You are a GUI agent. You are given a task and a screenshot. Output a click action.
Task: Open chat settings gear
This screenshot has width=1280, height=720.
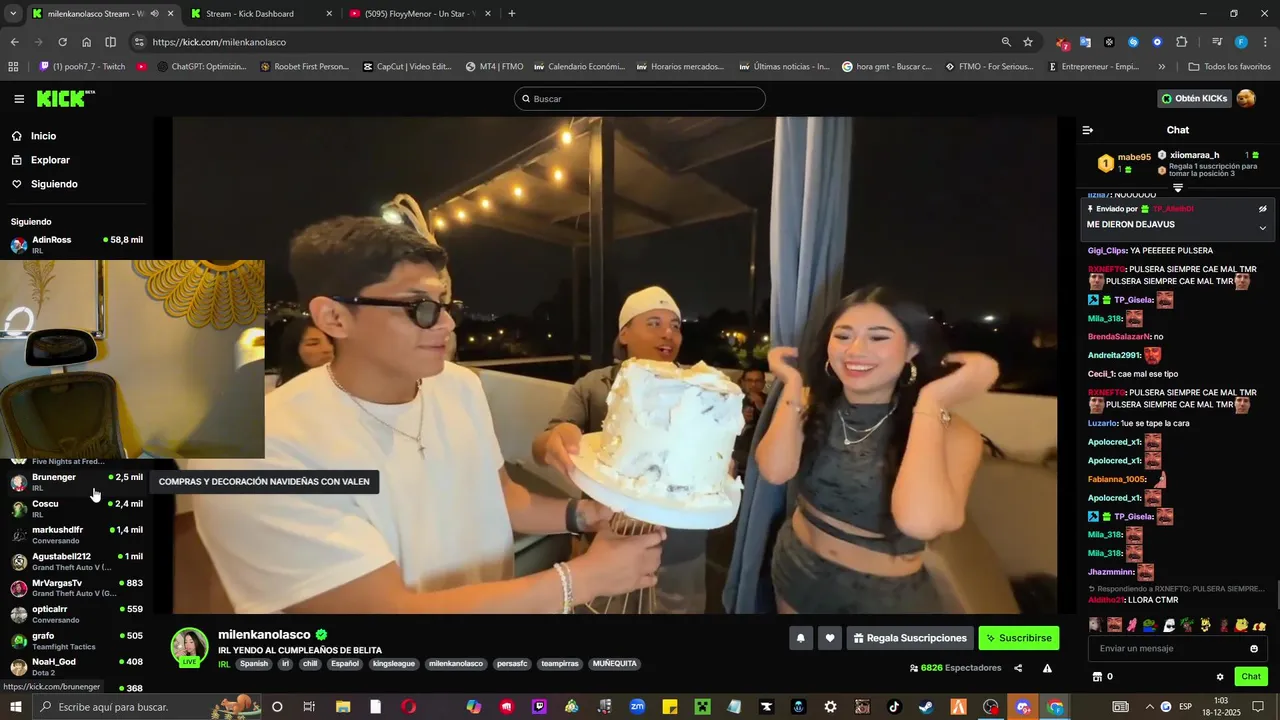[x=1220, y=677]
